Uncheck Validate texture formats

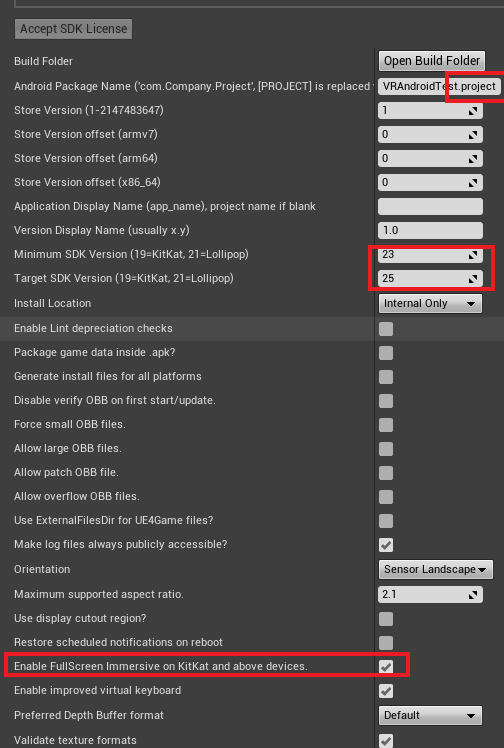click(386, 740)
